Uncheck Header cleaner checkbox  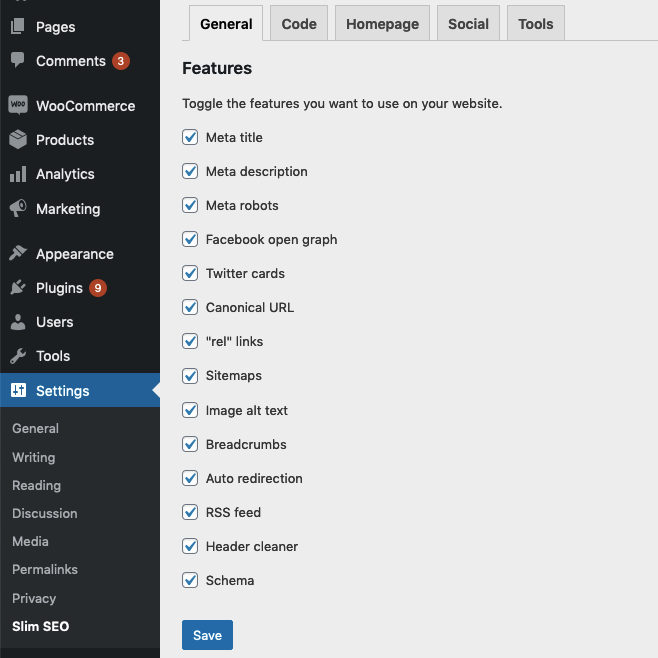tap(190, 546)
